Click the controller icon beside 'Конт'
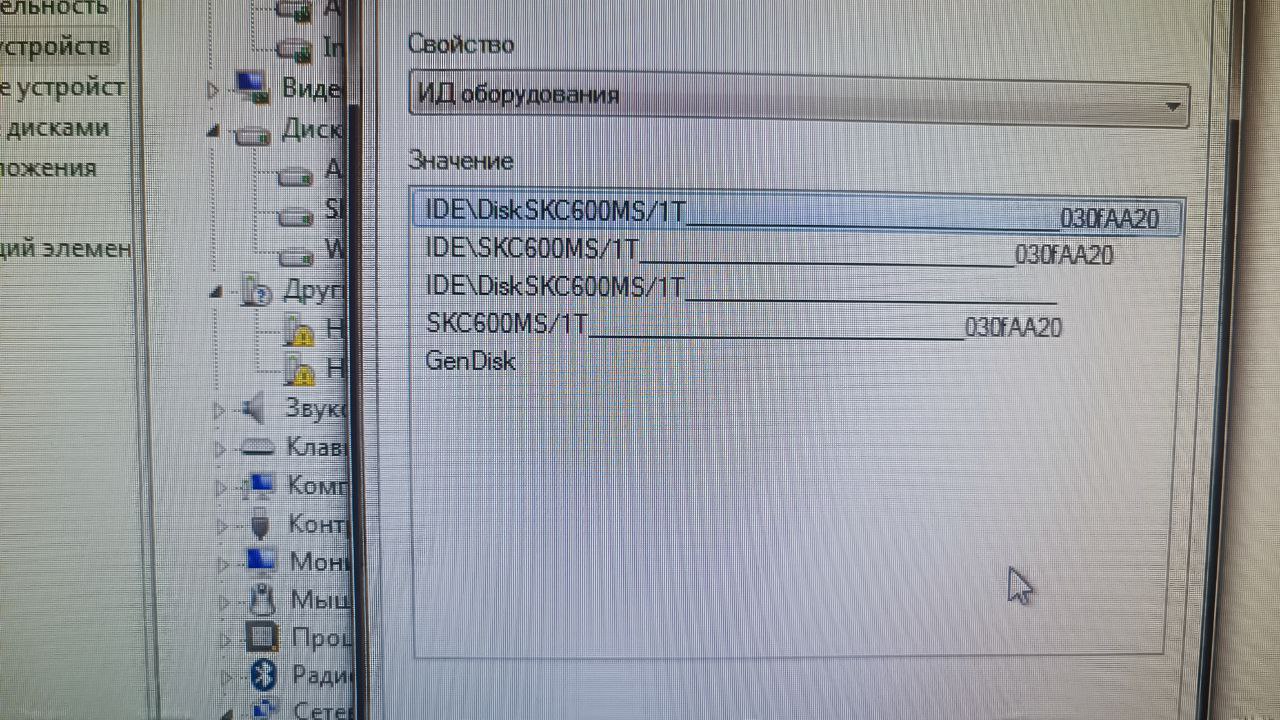The image size is (1280, 720). pos(261,523)
